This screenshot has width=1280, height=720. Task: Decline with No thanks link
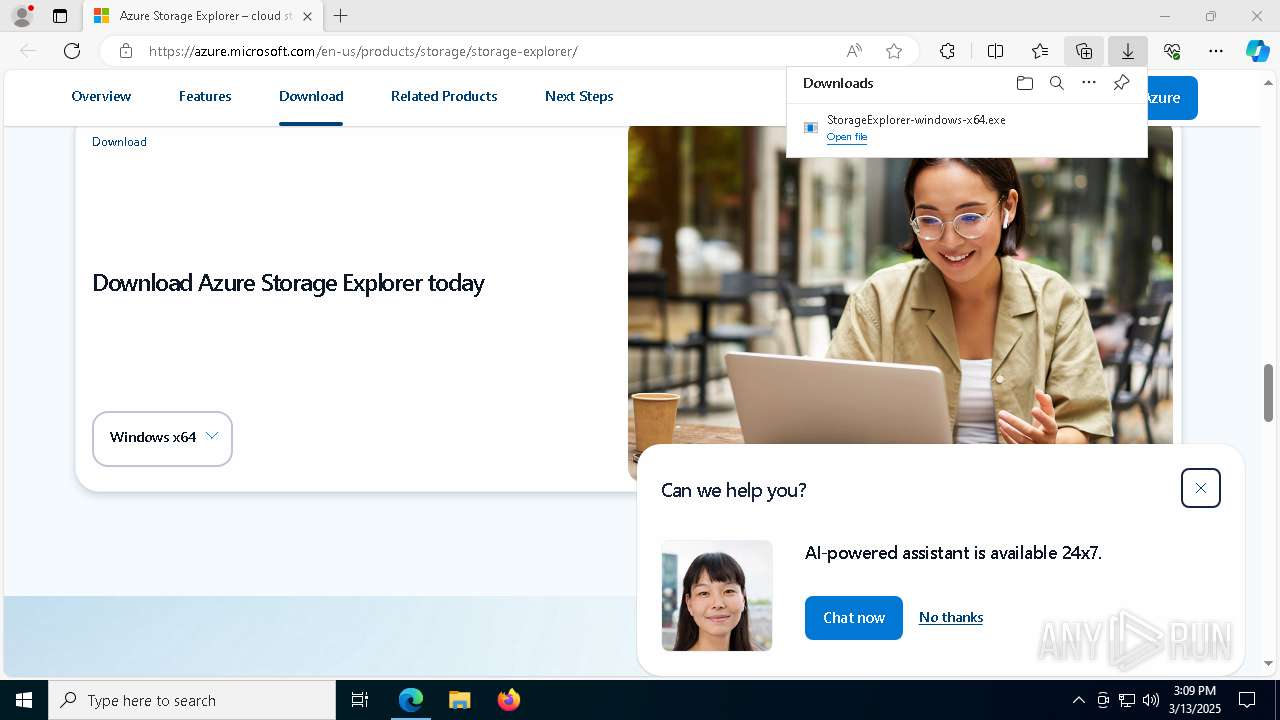tap(951, 617)
